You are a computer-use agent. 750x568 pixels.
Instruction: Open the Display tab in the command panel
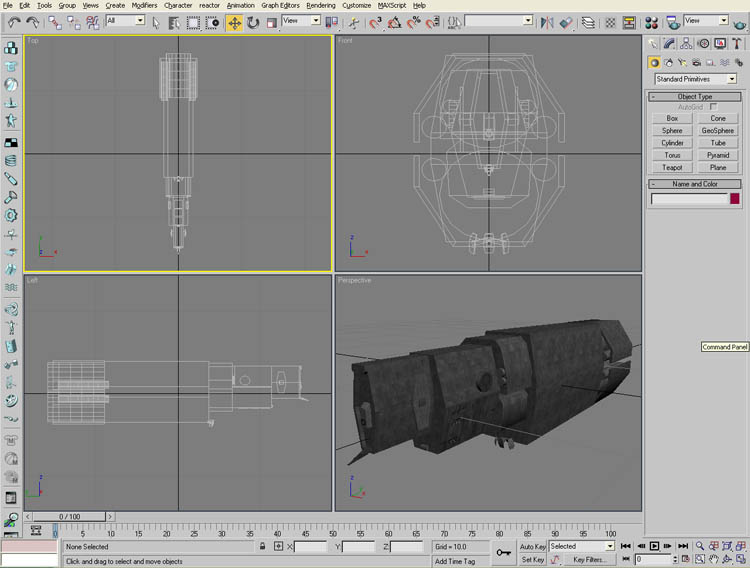(720, 43)
